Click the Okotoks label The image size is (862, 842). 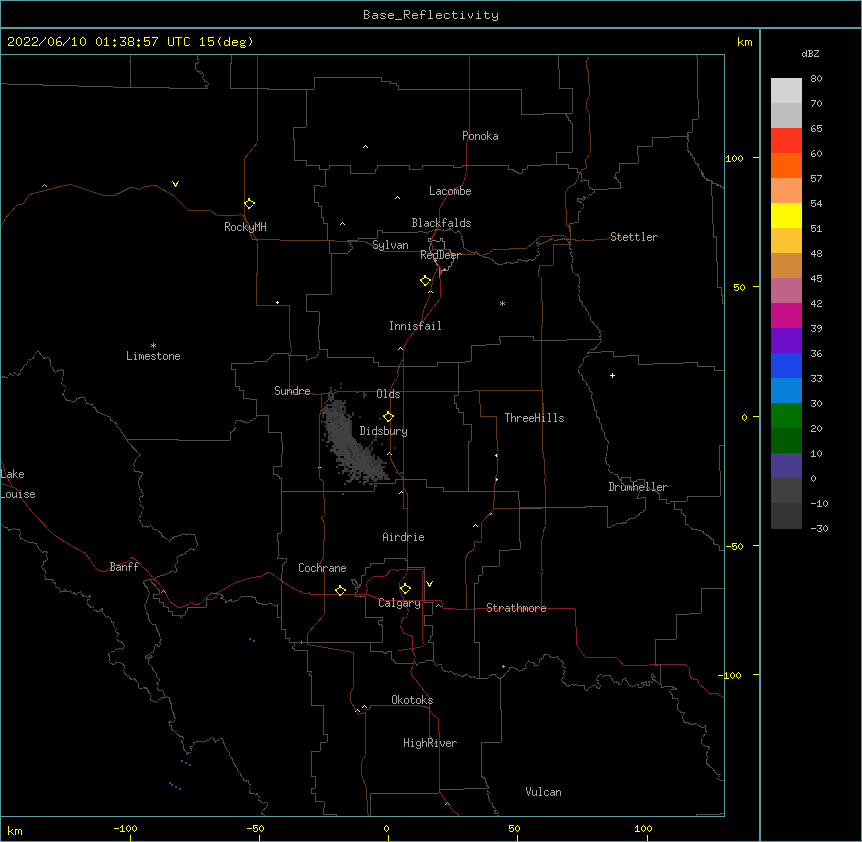(412, 700)
